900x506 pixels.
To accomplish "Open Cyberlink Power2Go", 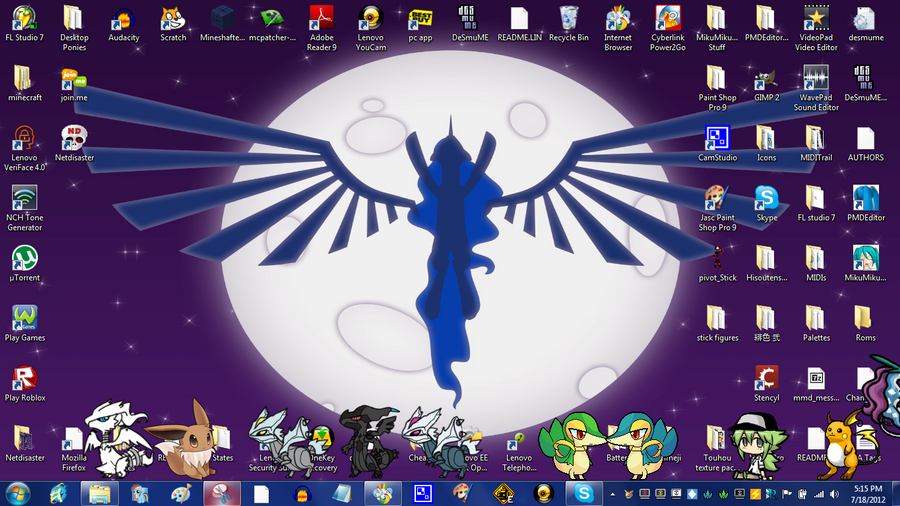I will 668,29.
